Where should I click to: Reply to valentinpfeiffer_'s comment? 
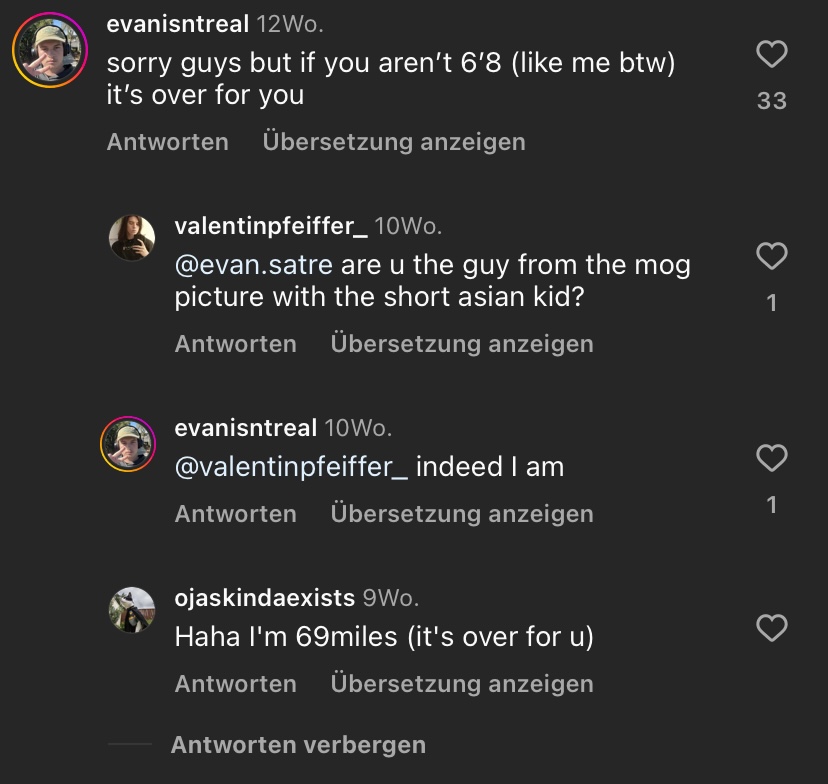coord(235,344)
